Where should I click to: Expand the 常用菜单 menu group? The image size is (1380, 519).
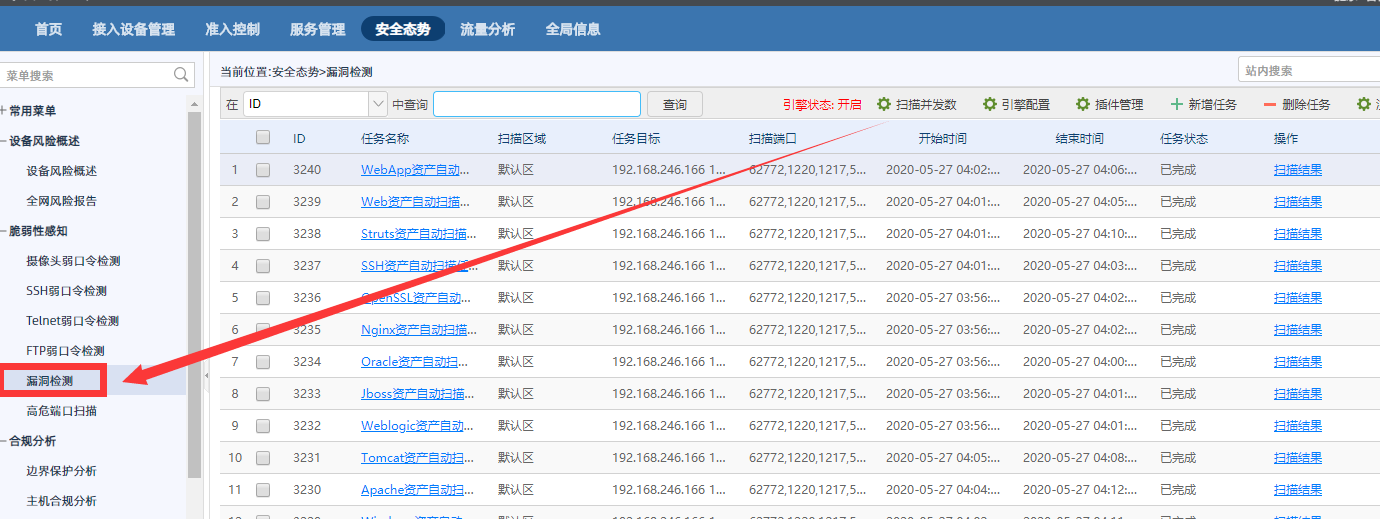(5, 111)
